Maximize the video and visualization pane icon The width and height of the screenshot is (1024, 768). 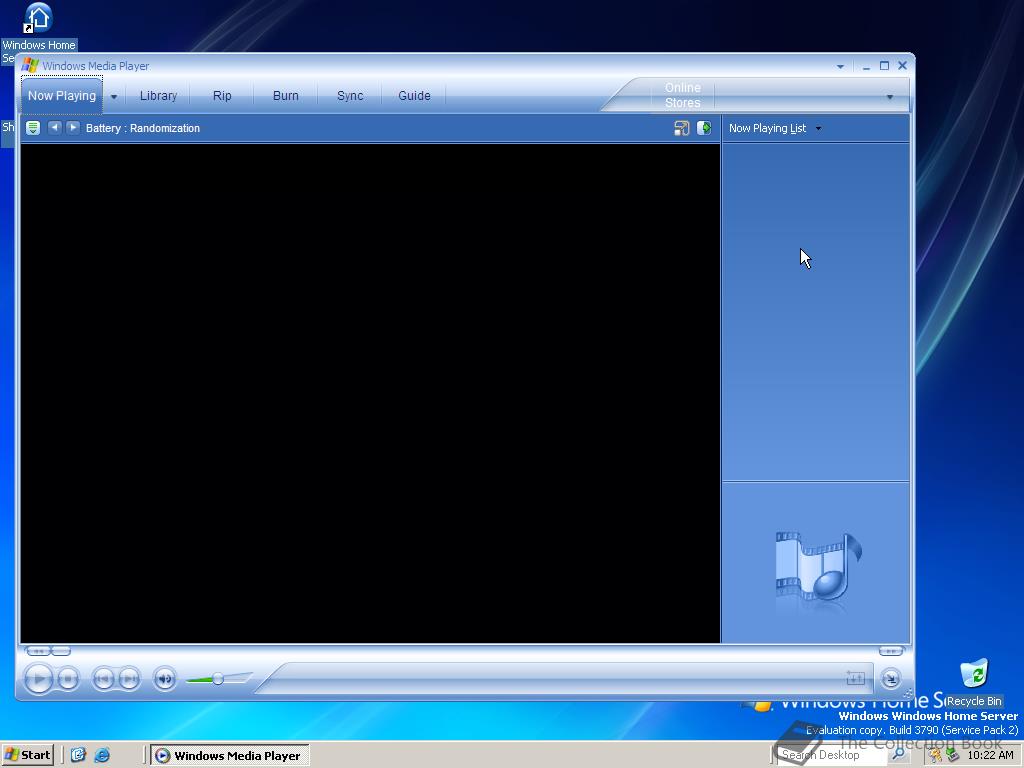pos(681,128)
